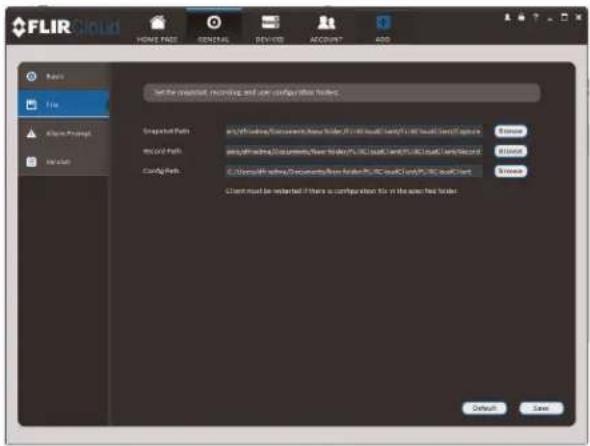Image resolution: width=590 pixels, height=446 pixels.
Task: Close the FLIR Cloud window
Action: 578,17
